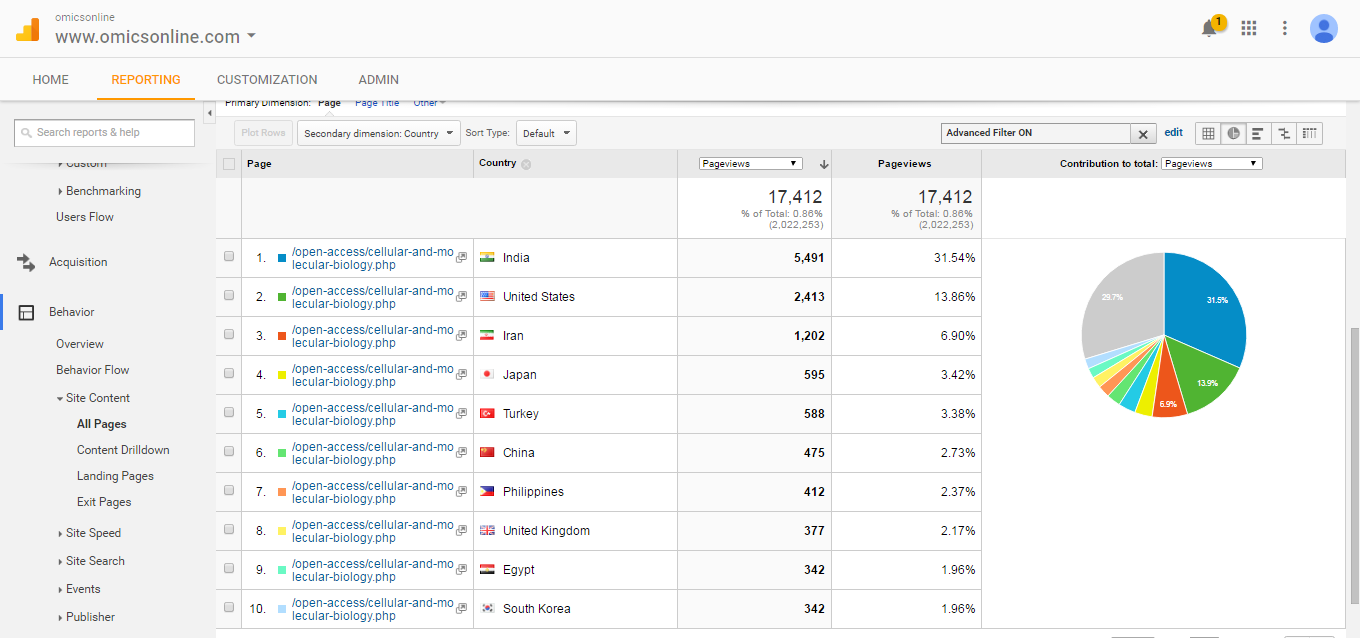Screen dimensions: 1360x638
Task: Go to the HOME tab
Action: (51, 80)
